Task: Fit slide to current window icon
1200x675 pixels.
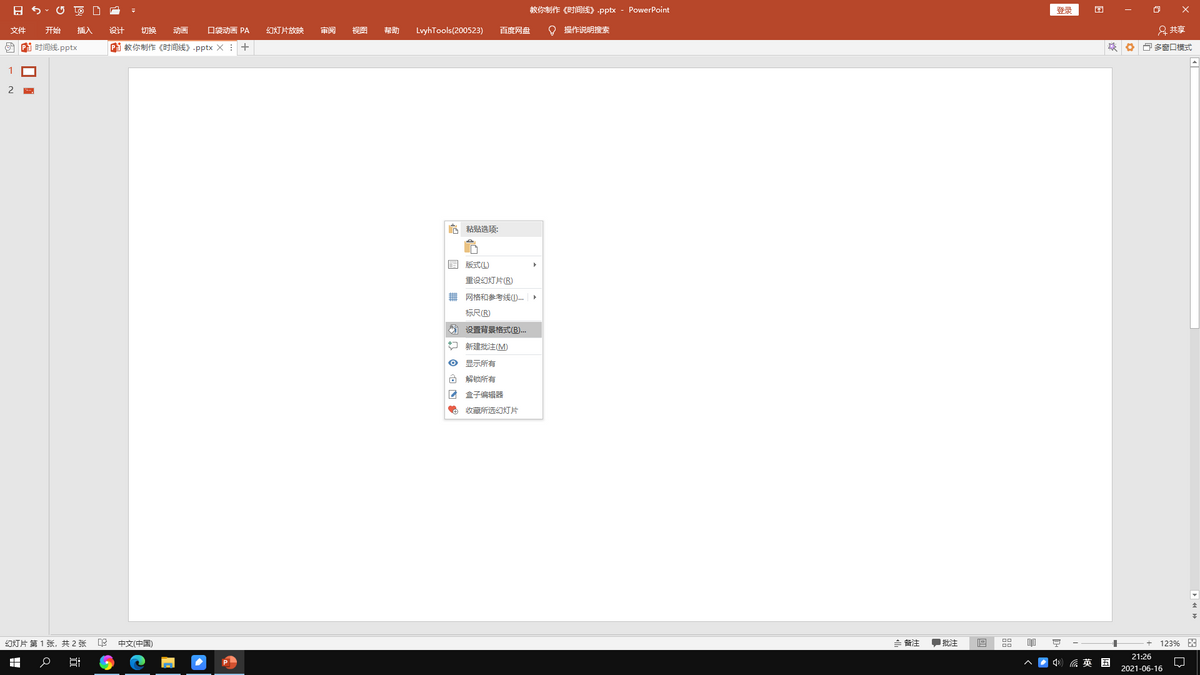Action: point(1191,643)
